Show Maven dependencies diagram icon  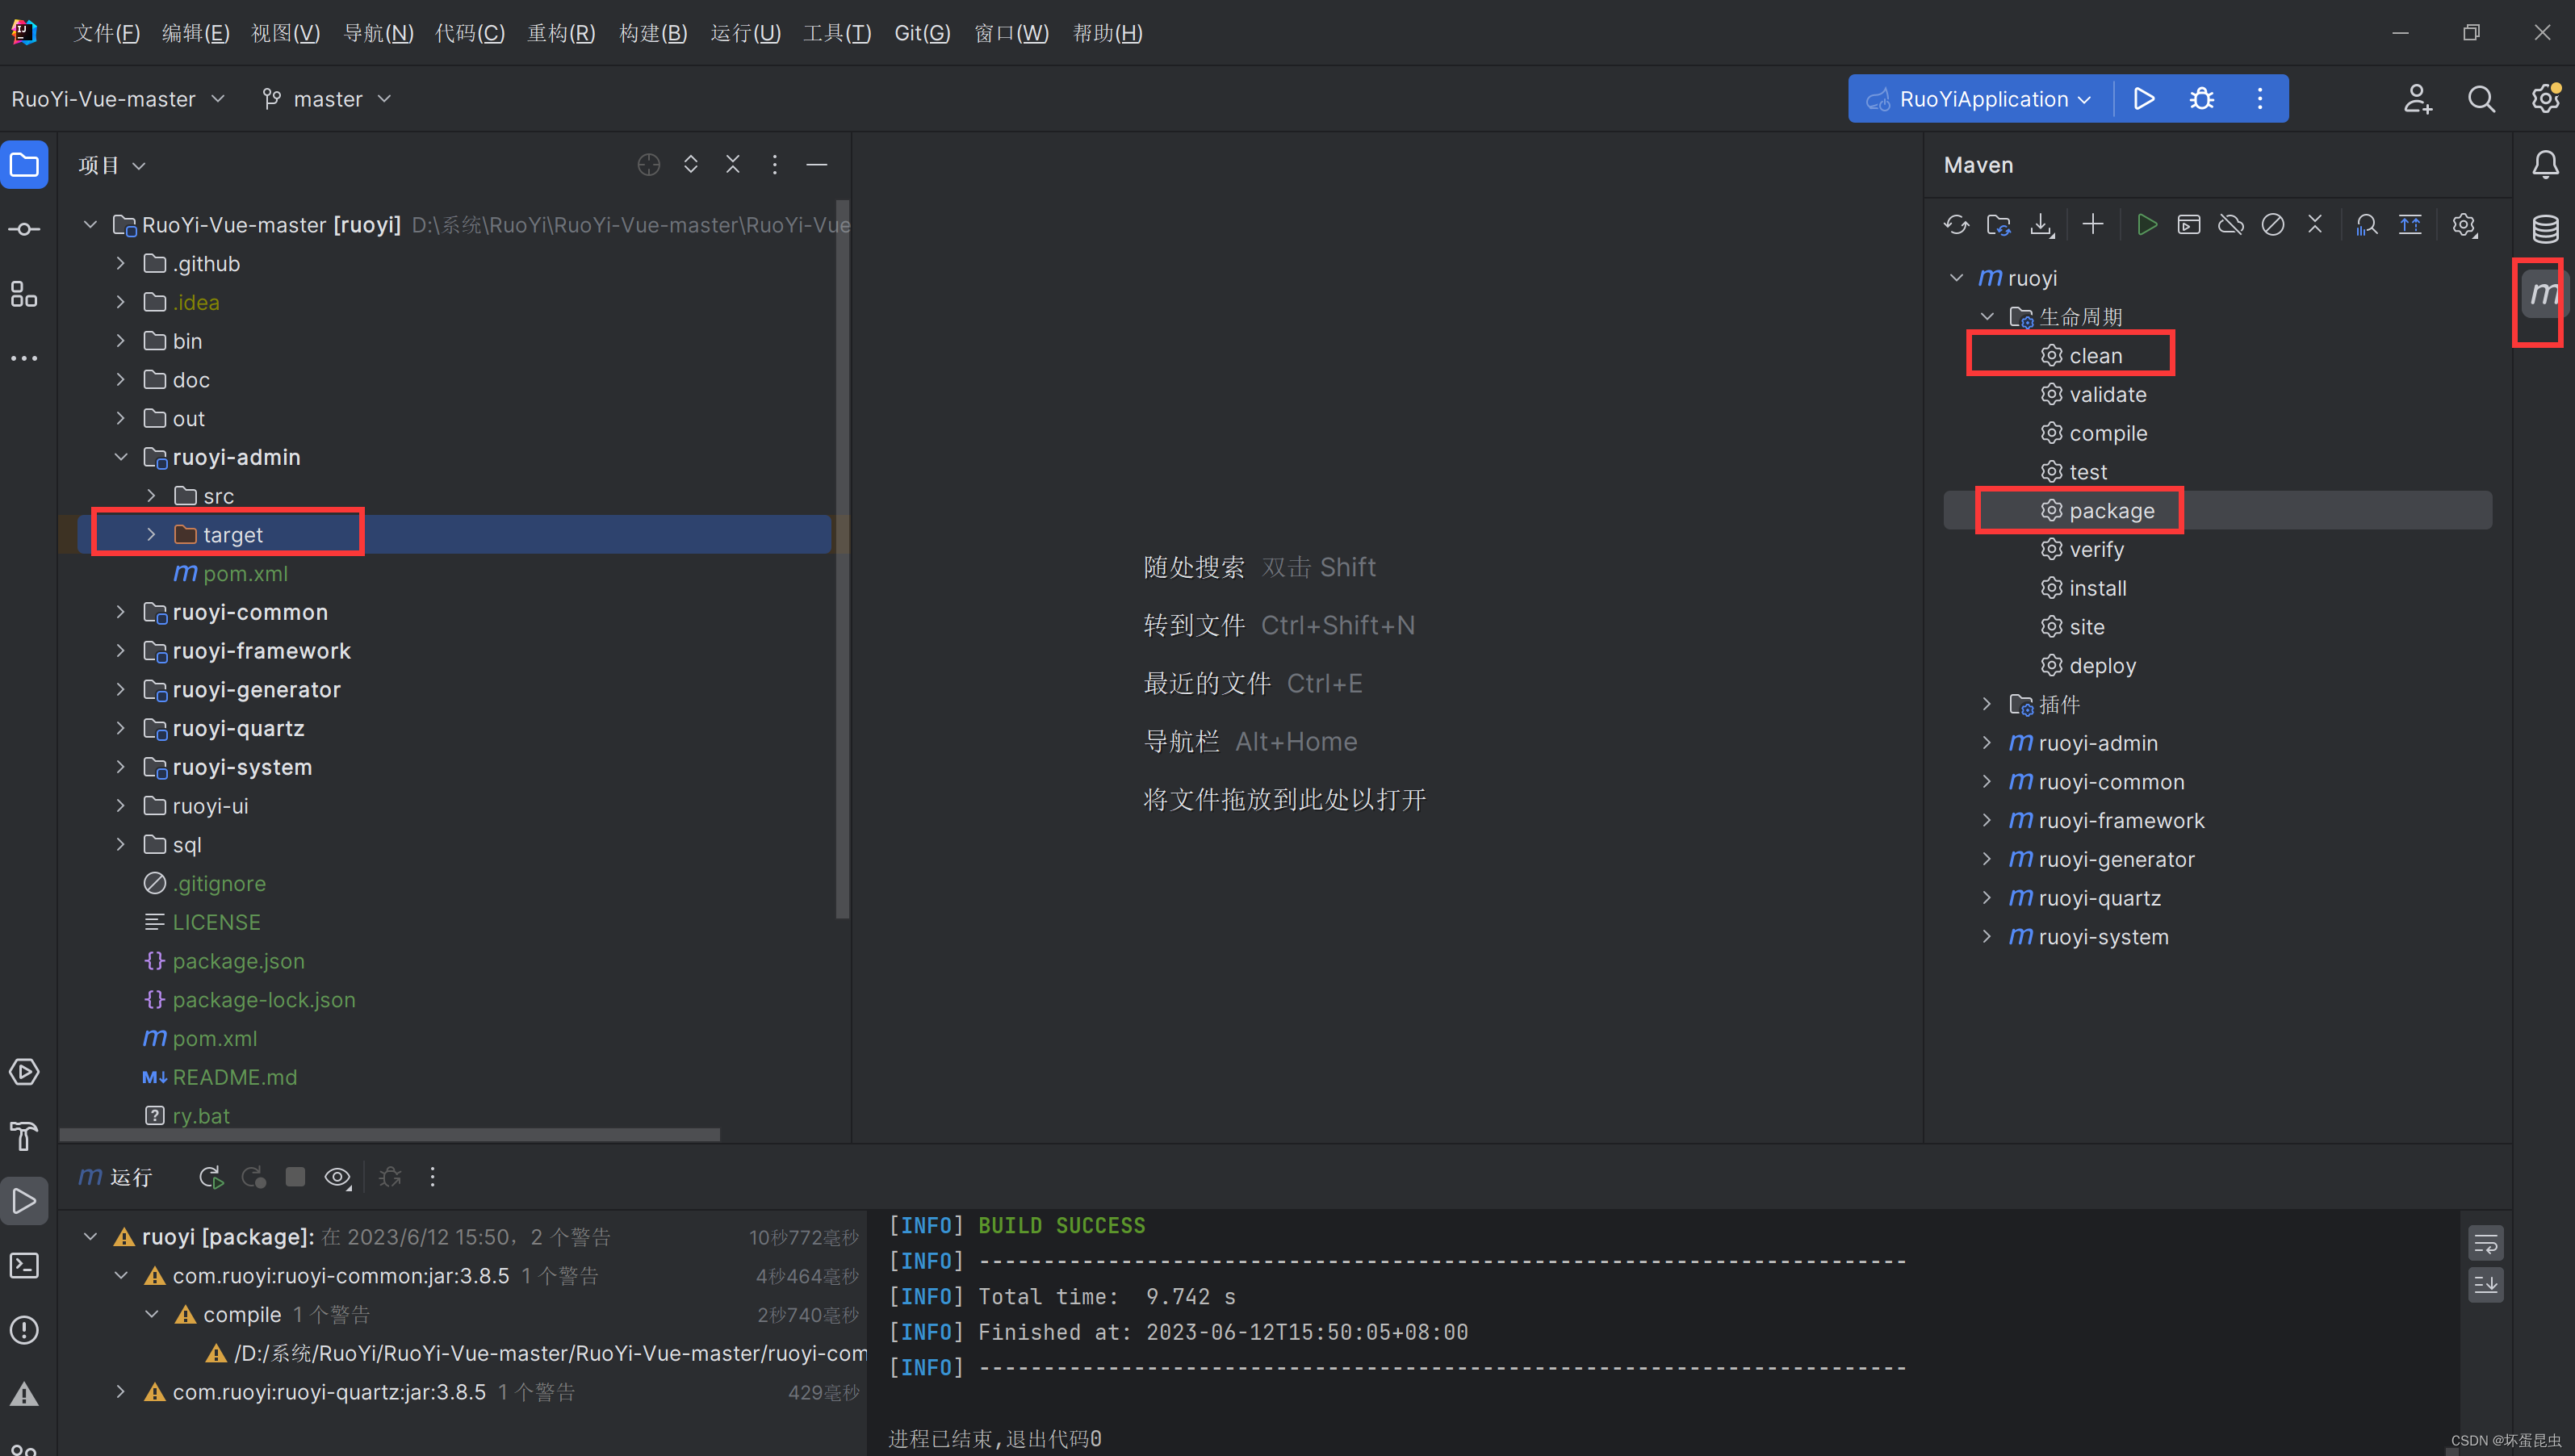2366,225
